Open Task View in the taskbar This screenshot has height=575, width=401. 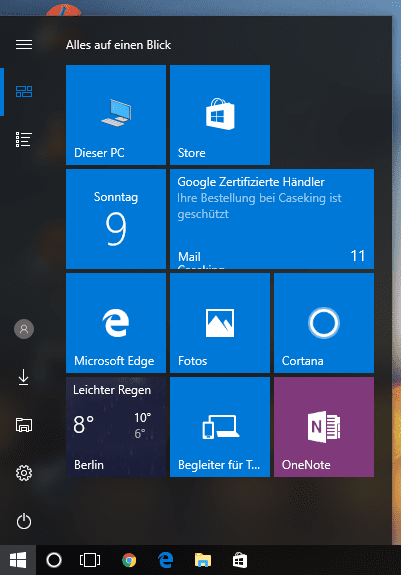90,560
